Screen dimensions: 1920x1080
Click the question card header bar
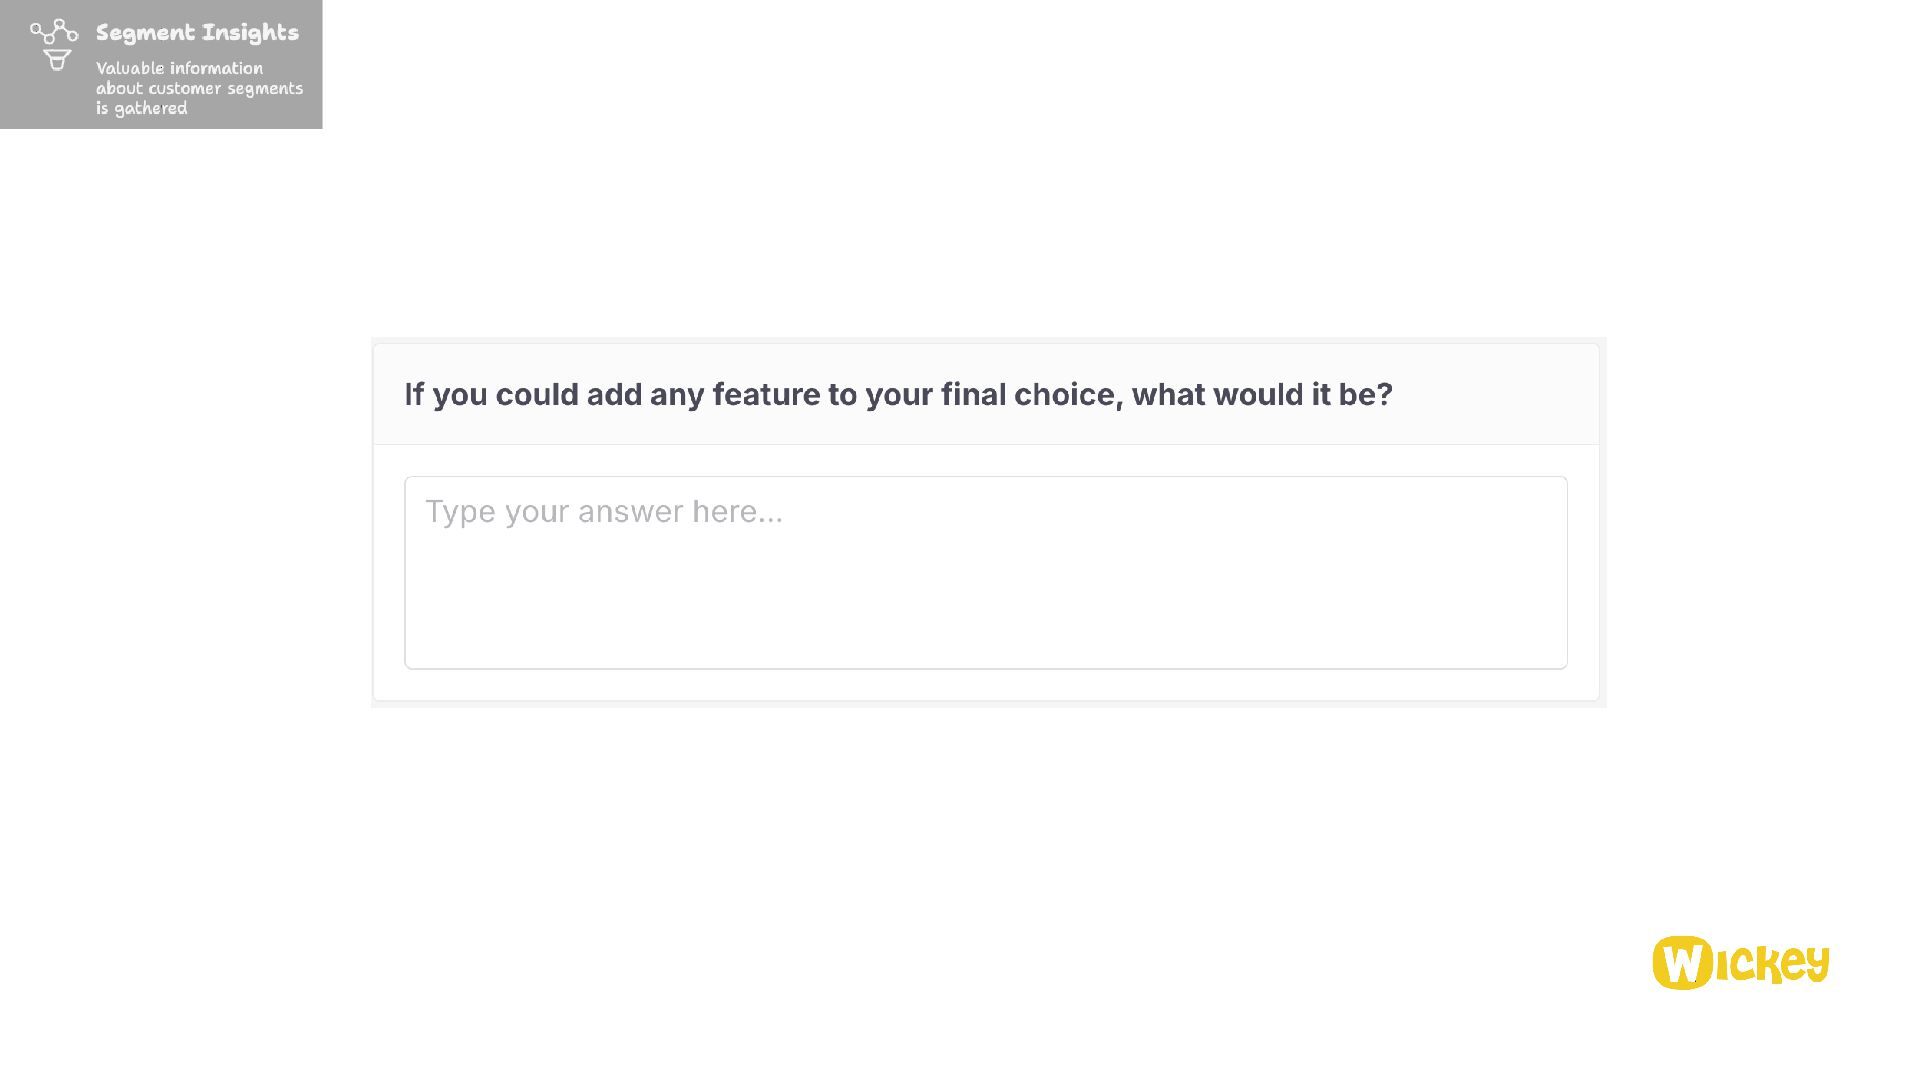coord(1490,394)
